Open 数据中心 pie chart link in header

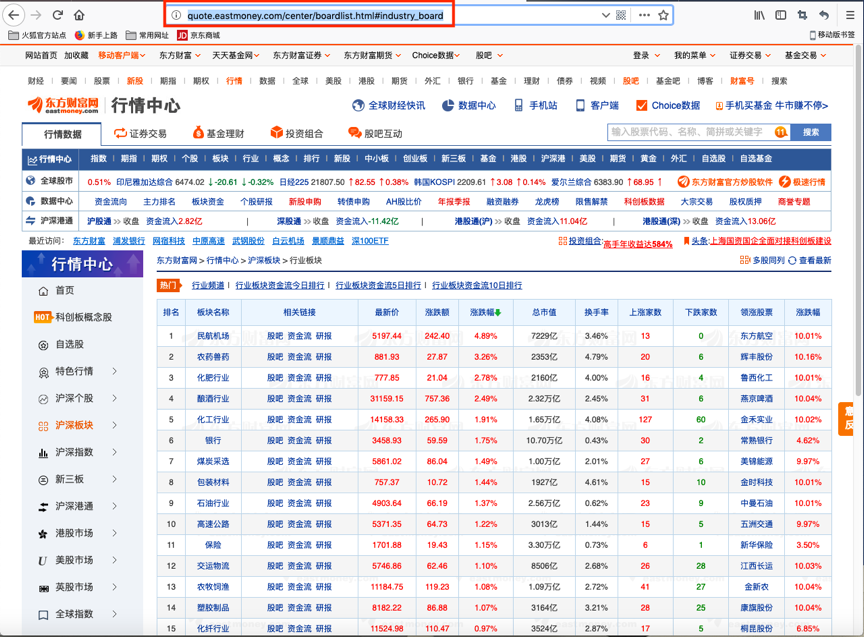coord(469,105)
